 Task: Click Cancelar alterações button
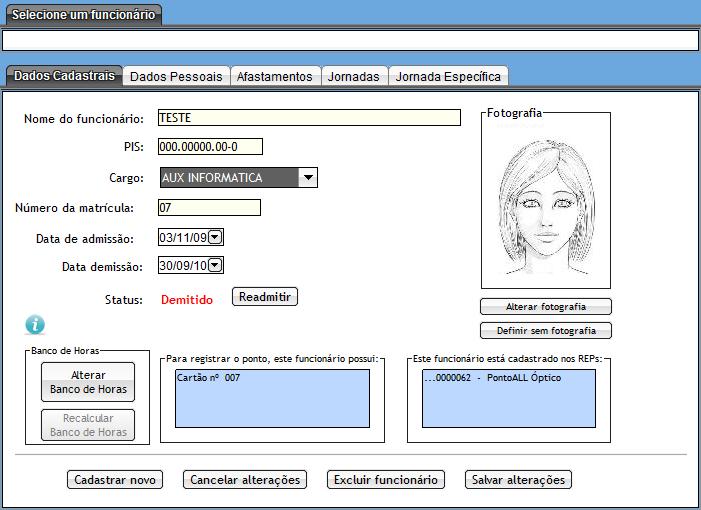(245, 480)
